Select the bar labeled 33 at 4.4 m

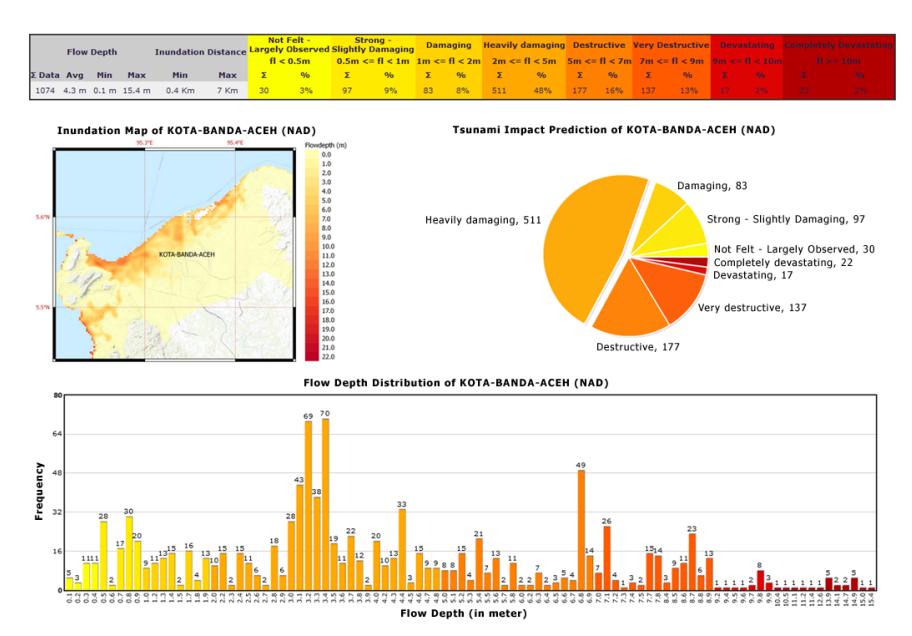click(402, 549)
